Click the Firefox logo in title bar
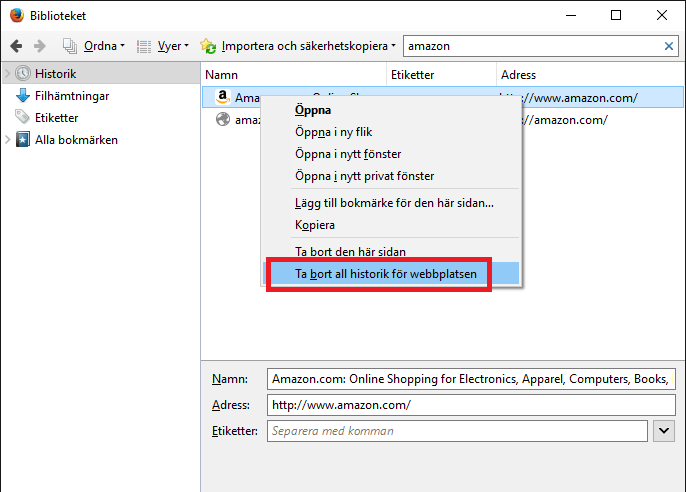Screen dimensions: 686x492 click(x=17, y=15)
